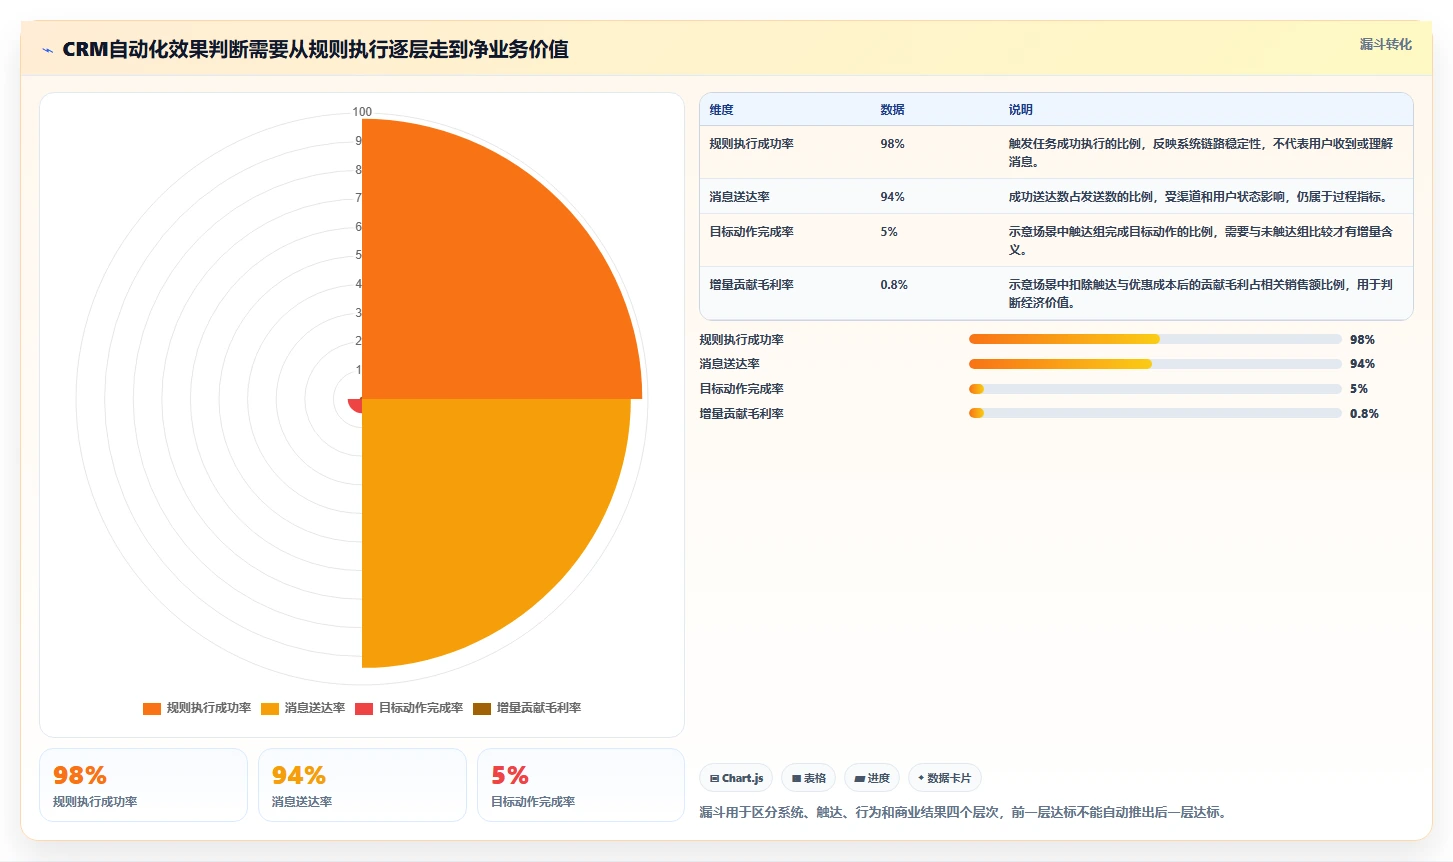This screenshot has width=1453, height=862.
Task: Open the 94% 消息送达率 data card
Action: tap(362, 785)
